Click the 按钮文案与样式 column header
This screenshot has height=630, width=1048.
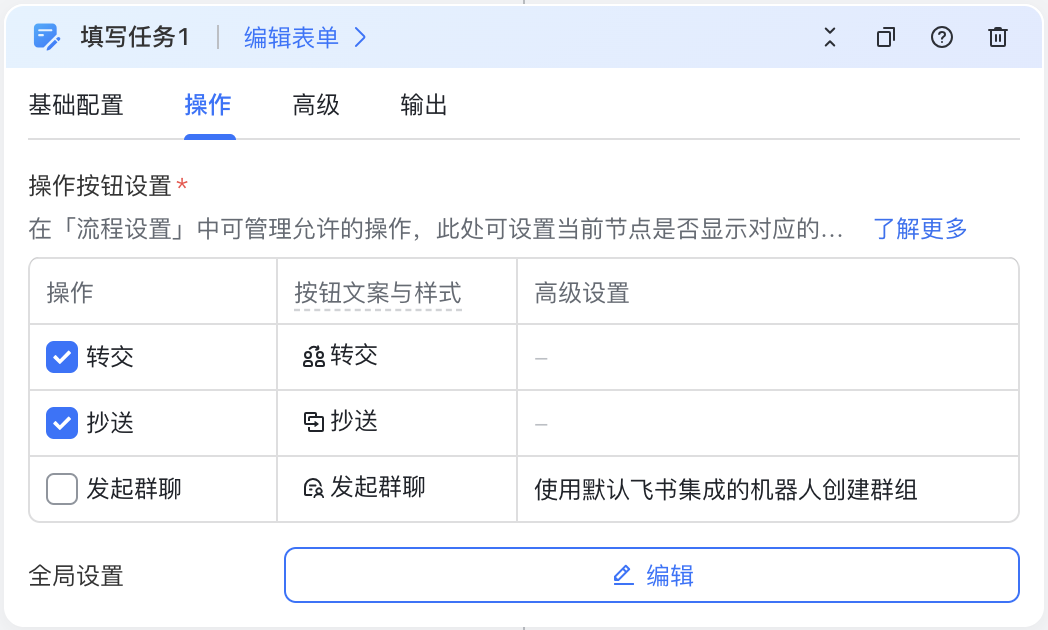coord(378,293)
